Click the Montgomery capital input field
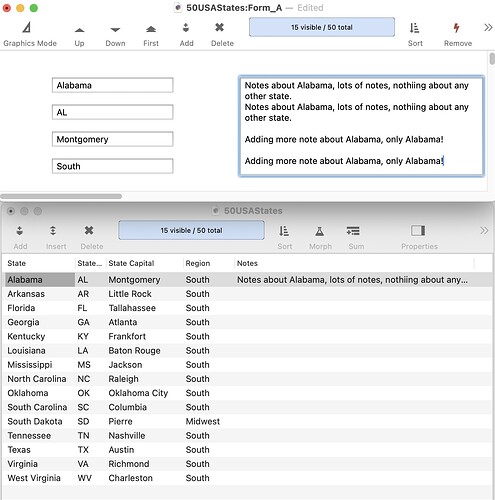This screenshot has height=500, width=495. tap(112, 139)
